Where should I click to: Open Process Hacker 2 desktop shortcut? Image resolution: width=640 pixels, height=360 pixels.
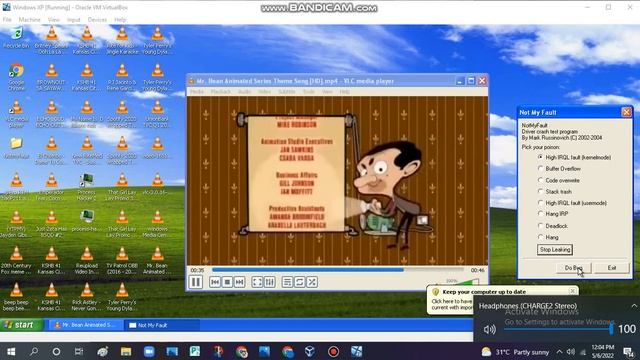[87, 187]
